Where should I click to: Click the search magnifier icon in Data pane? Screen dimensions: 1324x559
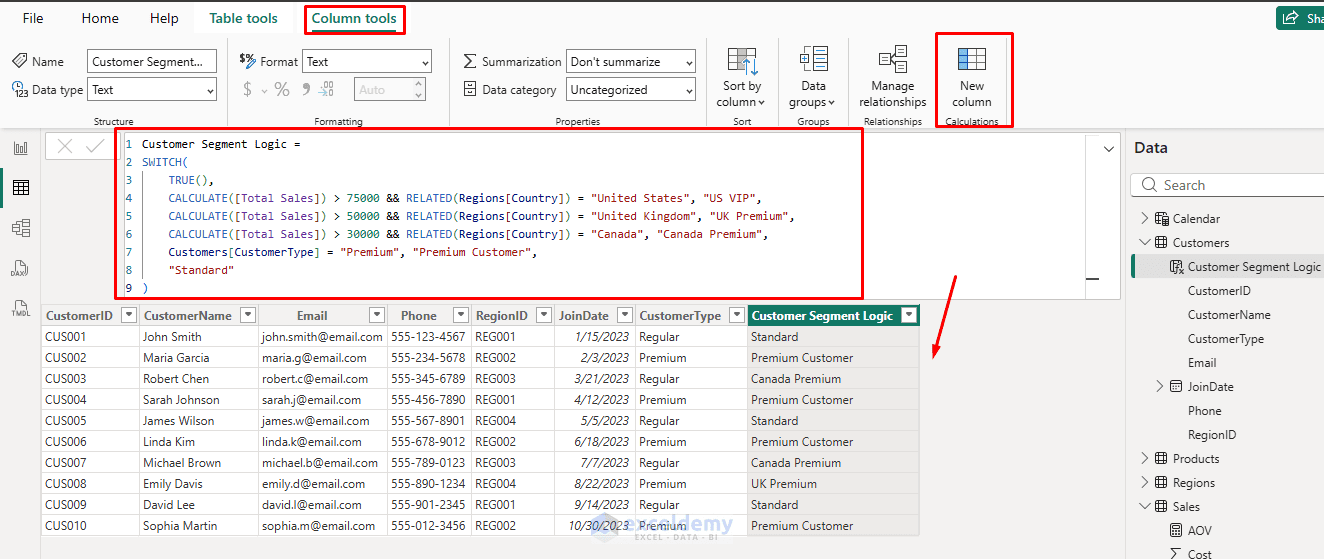[1148, 185]
